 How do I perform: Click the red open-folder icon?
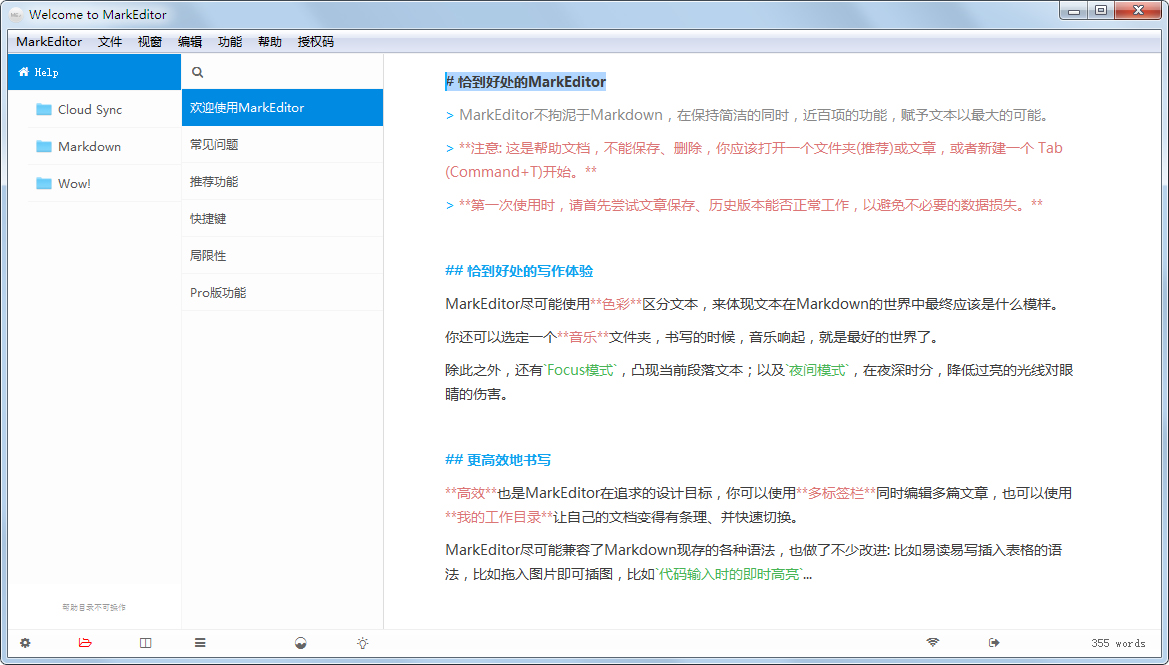coord(85,643)
